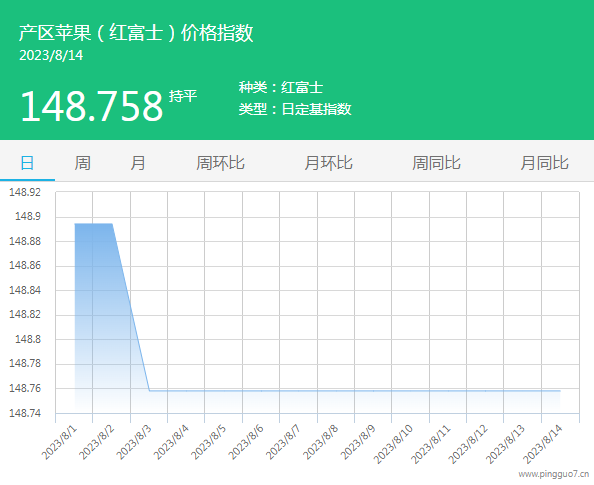Switch to the 月环比 tab
594x485 pixels.
point(328,163)
